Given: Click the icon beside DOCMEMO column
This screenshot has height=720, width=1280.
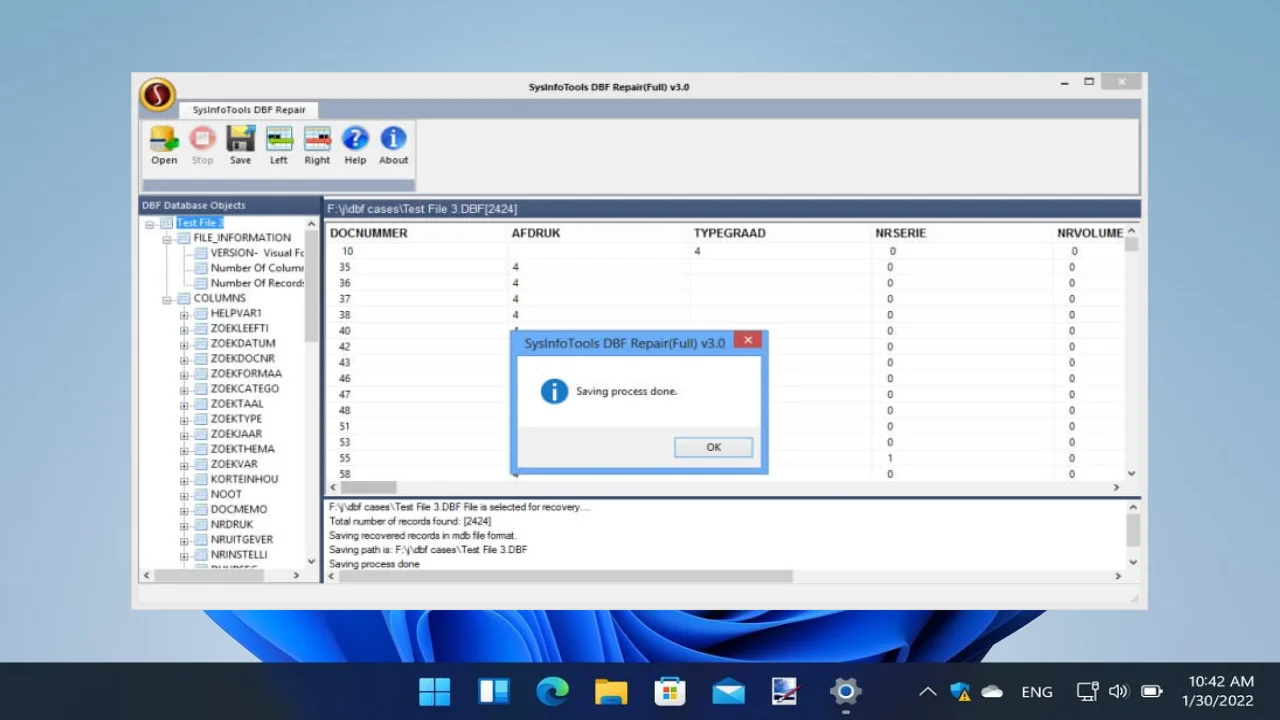Looking at the screenshot, I should point(201,509).
